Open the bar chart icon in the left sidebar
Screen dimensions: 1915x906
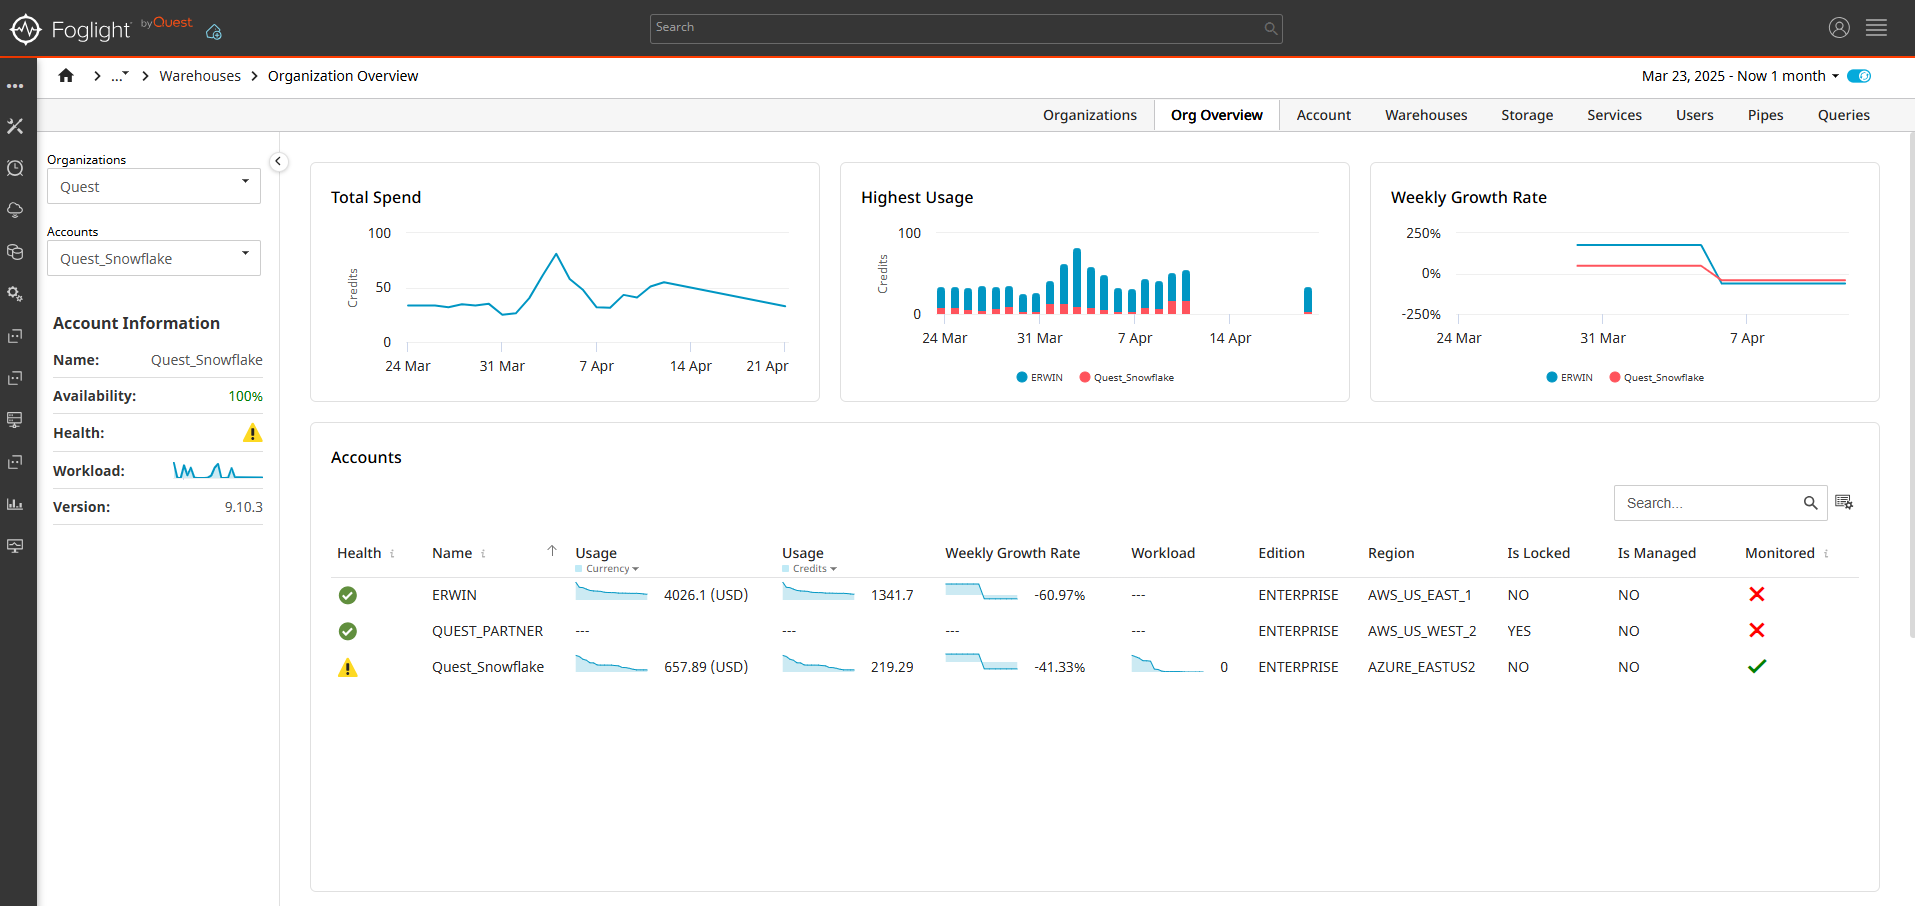[15, 504]
